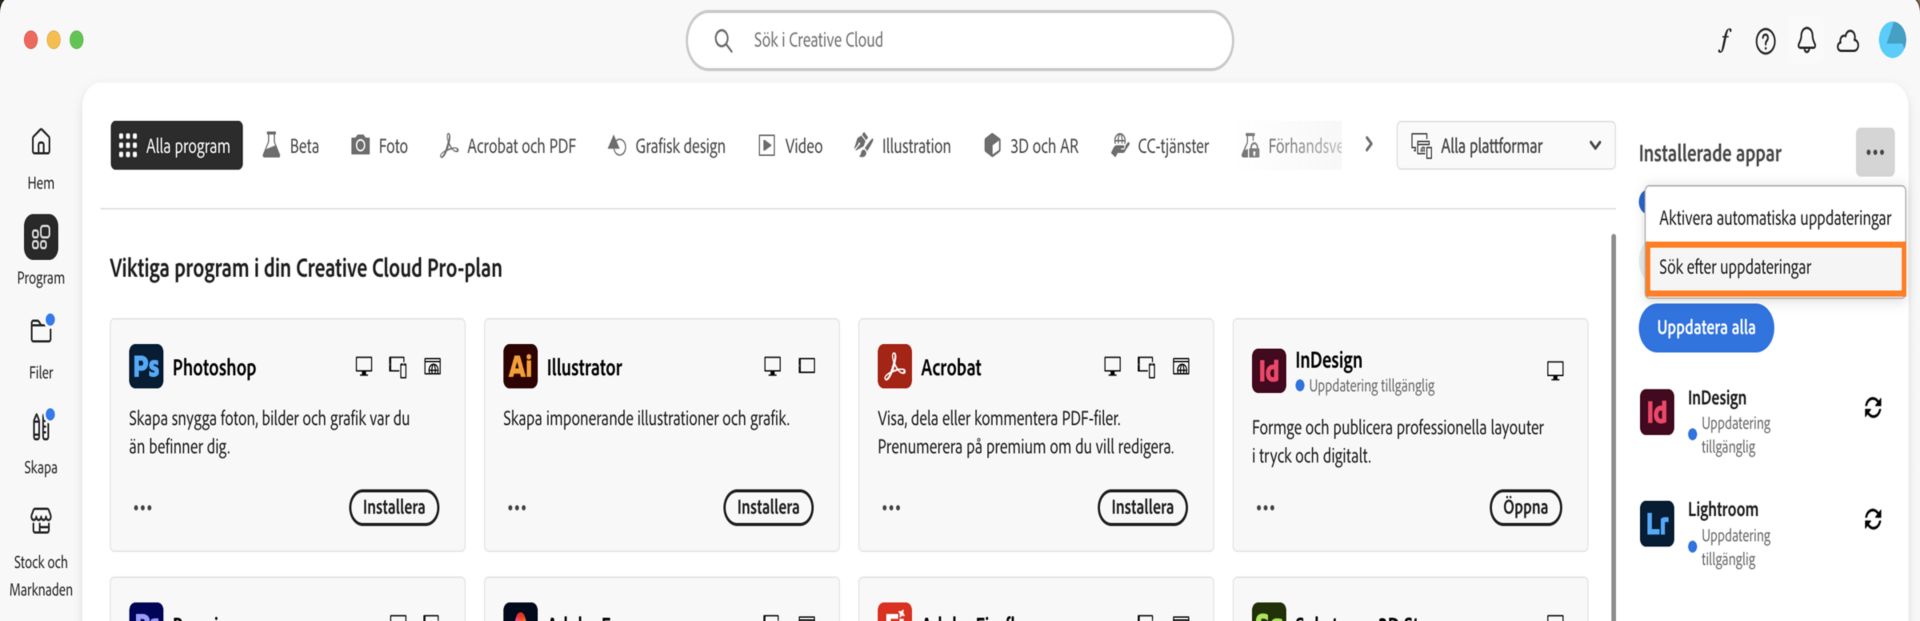
Task: Click the InDesign icon in the app card
Action: tap(1269, 372)
